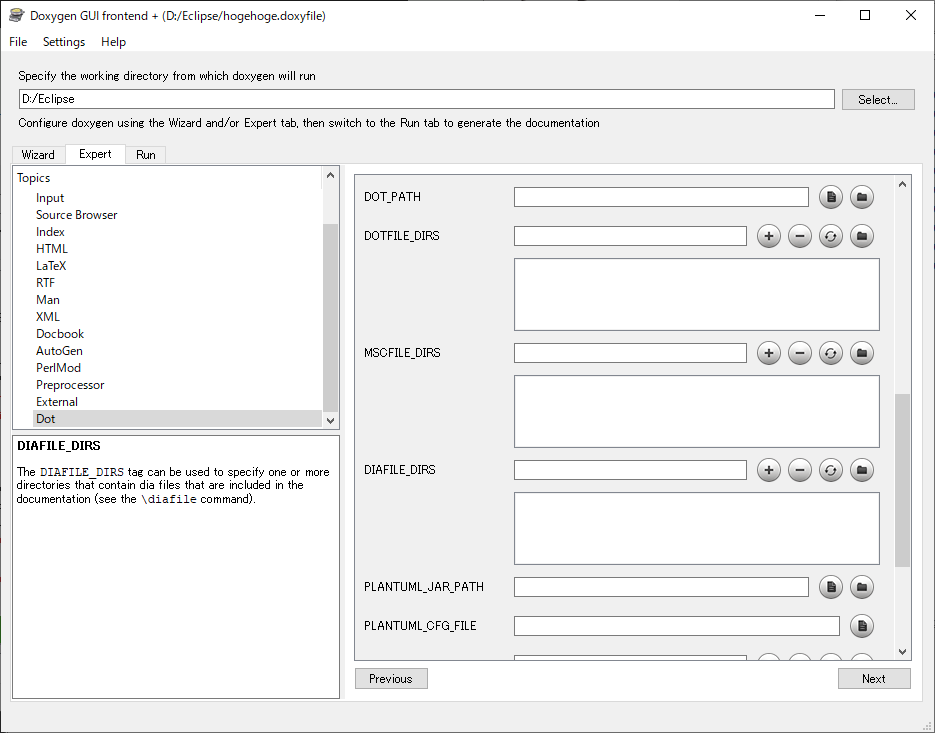Remove the MSCFILE_DIRS entry with the minus icon
Viewport: 935px width, 733px height.
pyautogui.click(x=800, y=353)
